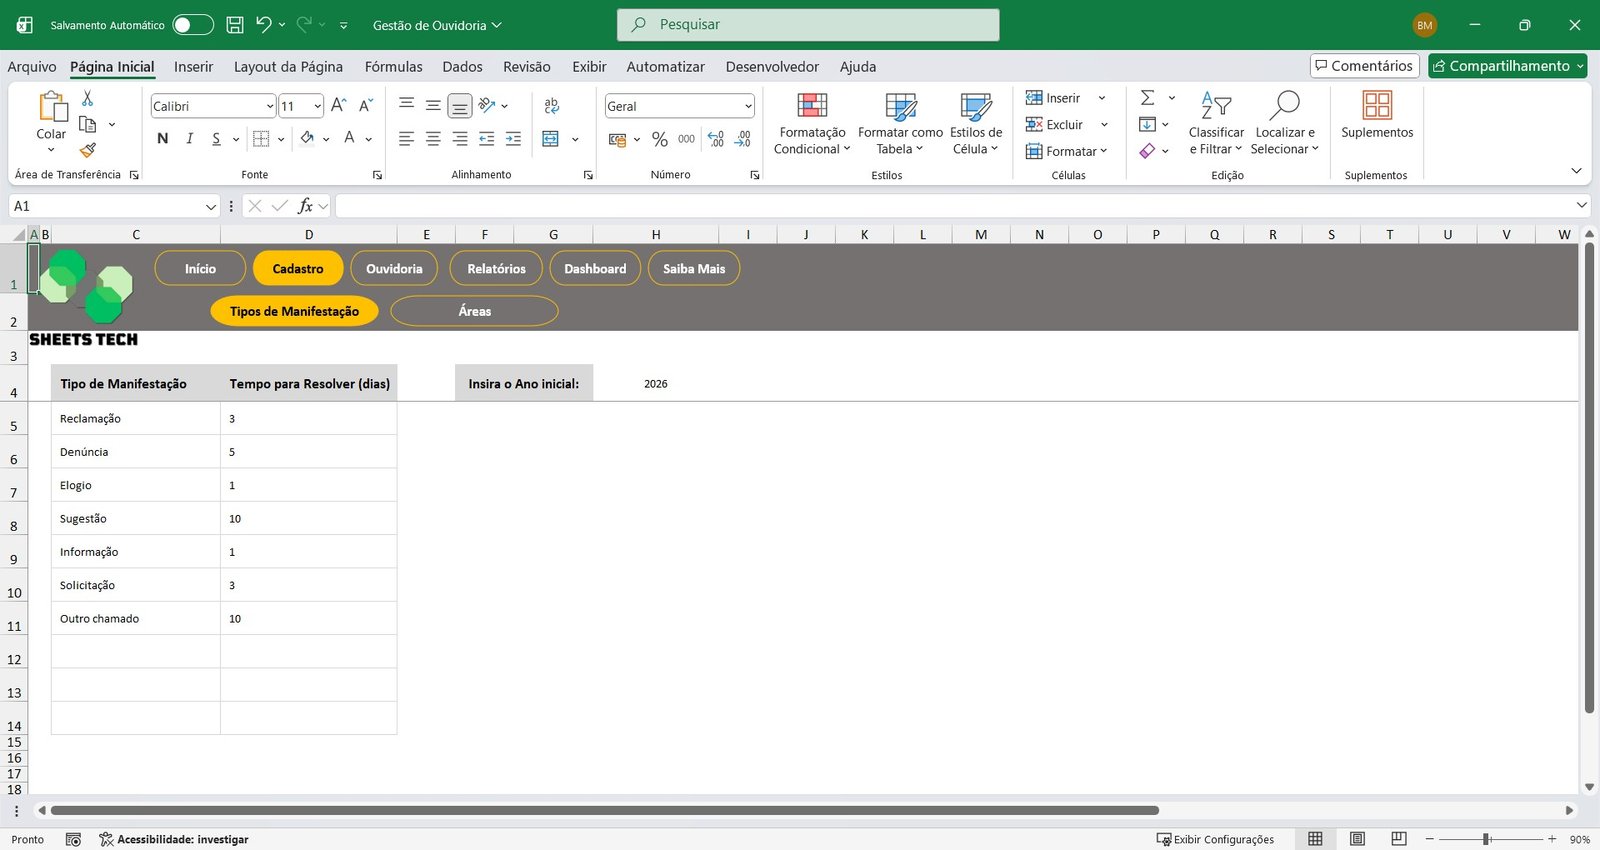Image resolution: width=1600 pixels, height=850 pixels.
Task: Click the zoom slider handle
Action: click(x=1487, y=839)
